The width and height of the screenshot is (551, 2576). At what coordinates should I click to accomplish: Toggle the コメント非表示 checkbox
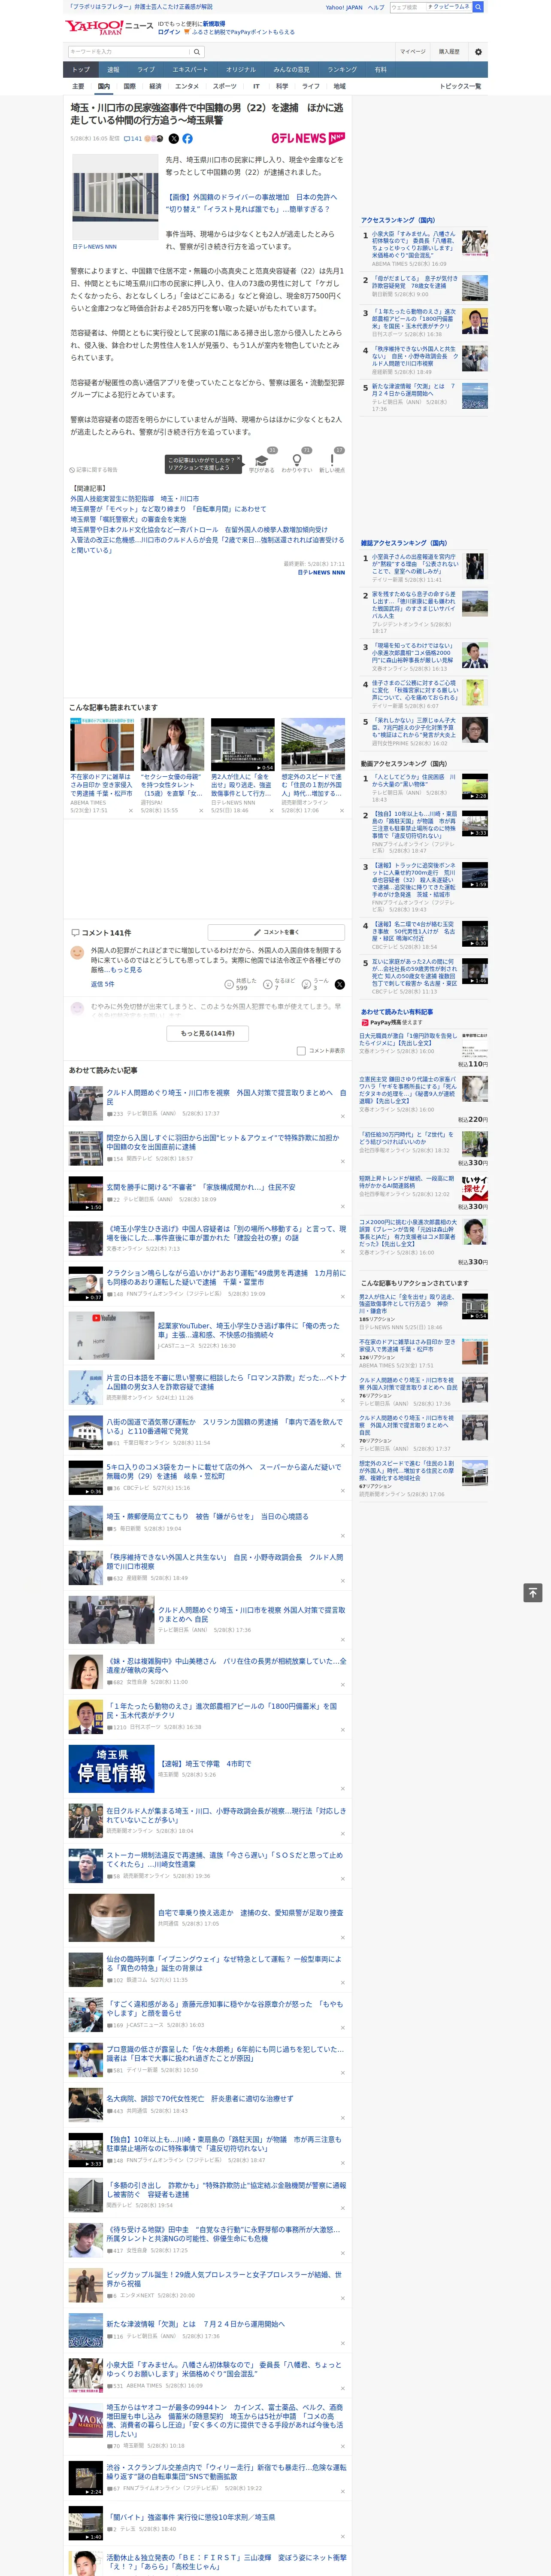coord(301,1051)
